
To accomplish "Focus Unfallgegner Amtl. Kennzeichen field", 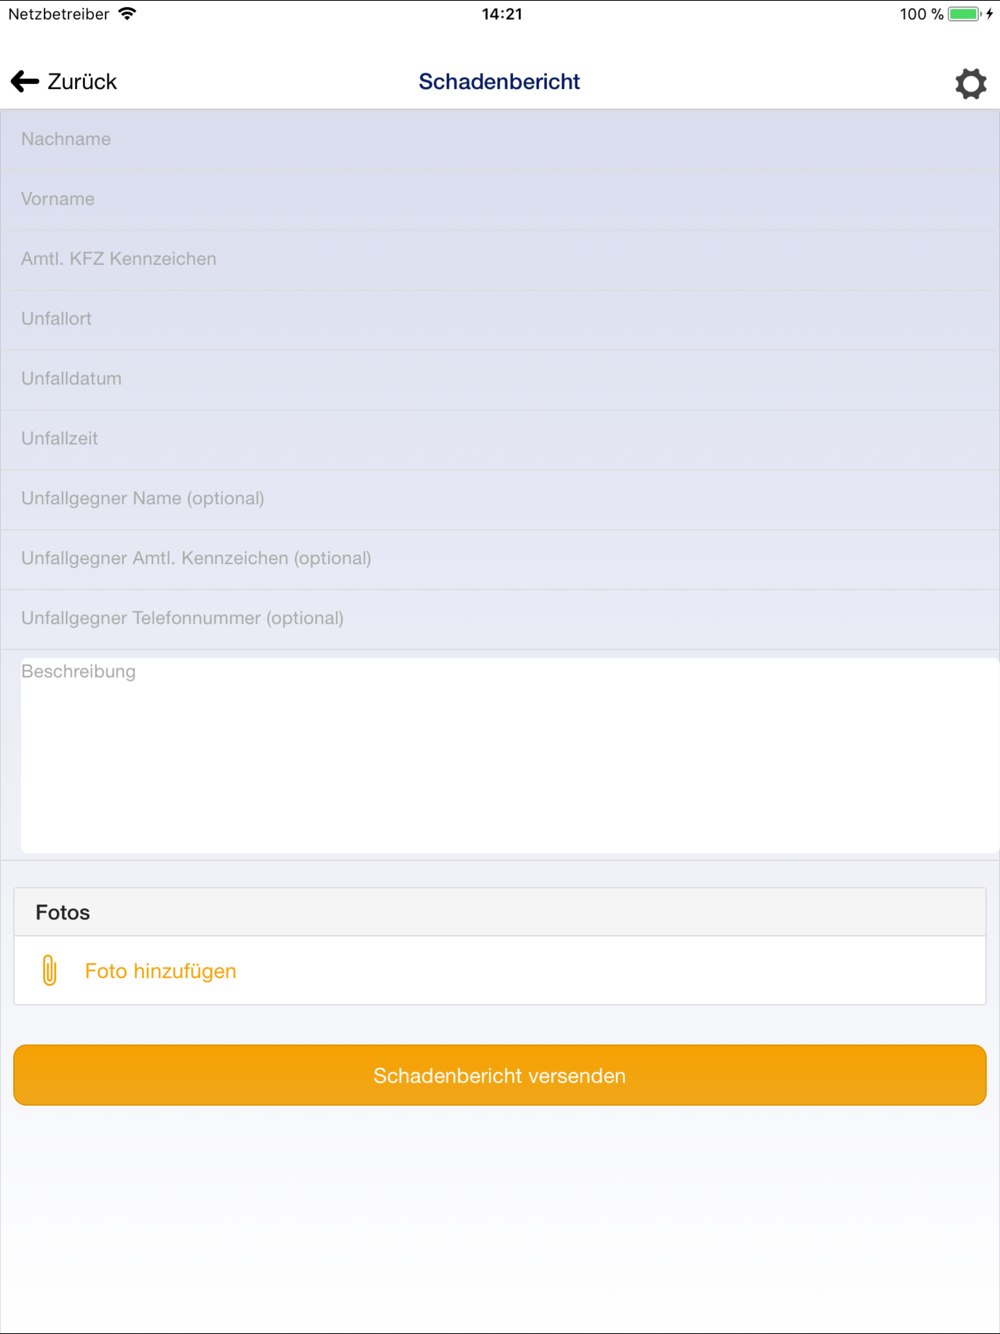I will tap(500, 559).
